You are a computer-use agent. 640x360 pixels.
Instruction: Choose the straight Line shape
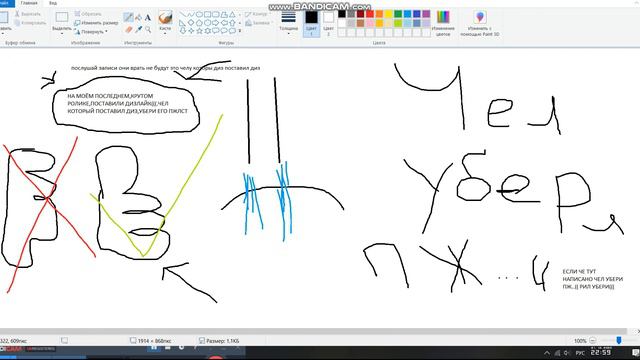click(183, 15)
